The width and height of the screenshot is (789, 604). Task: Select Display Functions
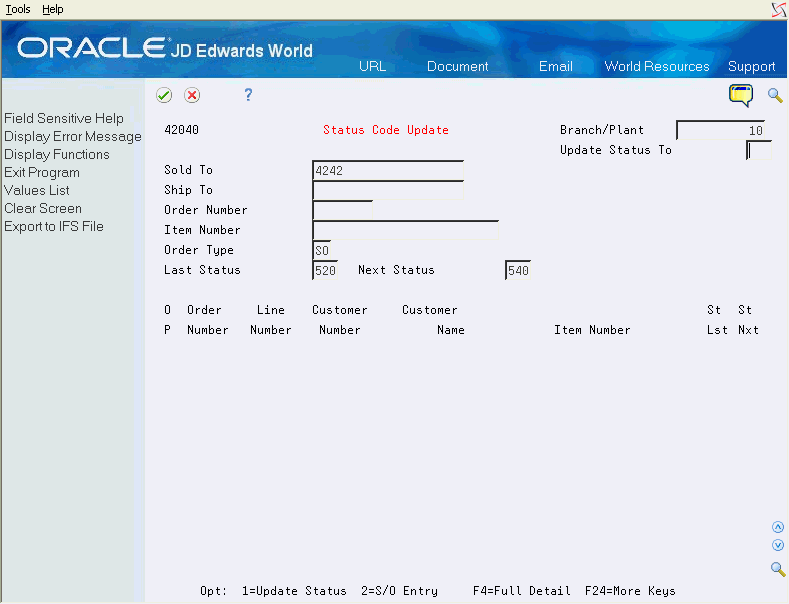point(57,155)
